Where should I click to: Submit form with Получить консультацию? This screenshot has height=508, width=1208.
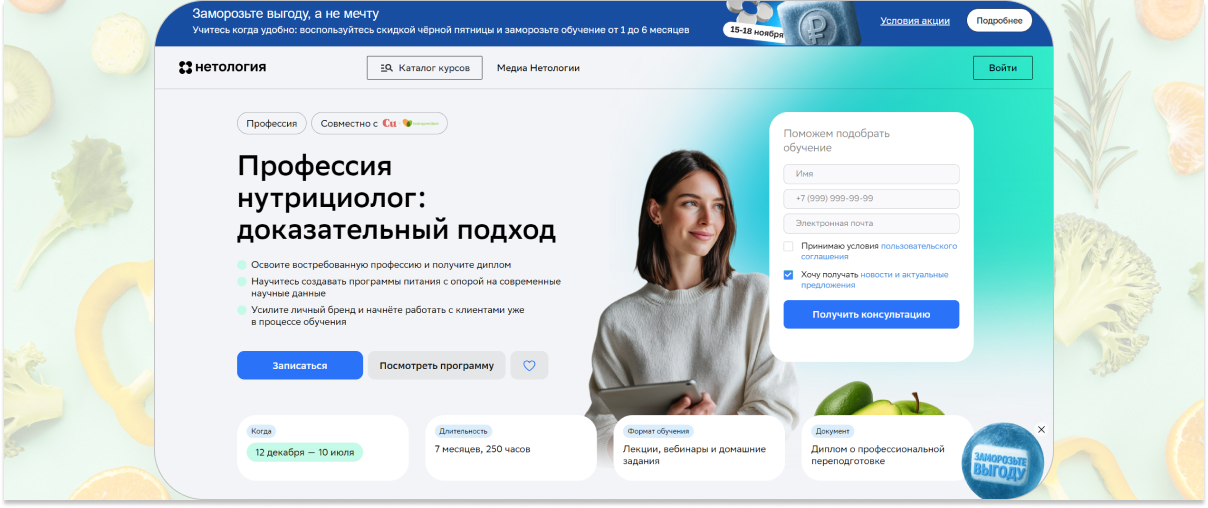871,314
